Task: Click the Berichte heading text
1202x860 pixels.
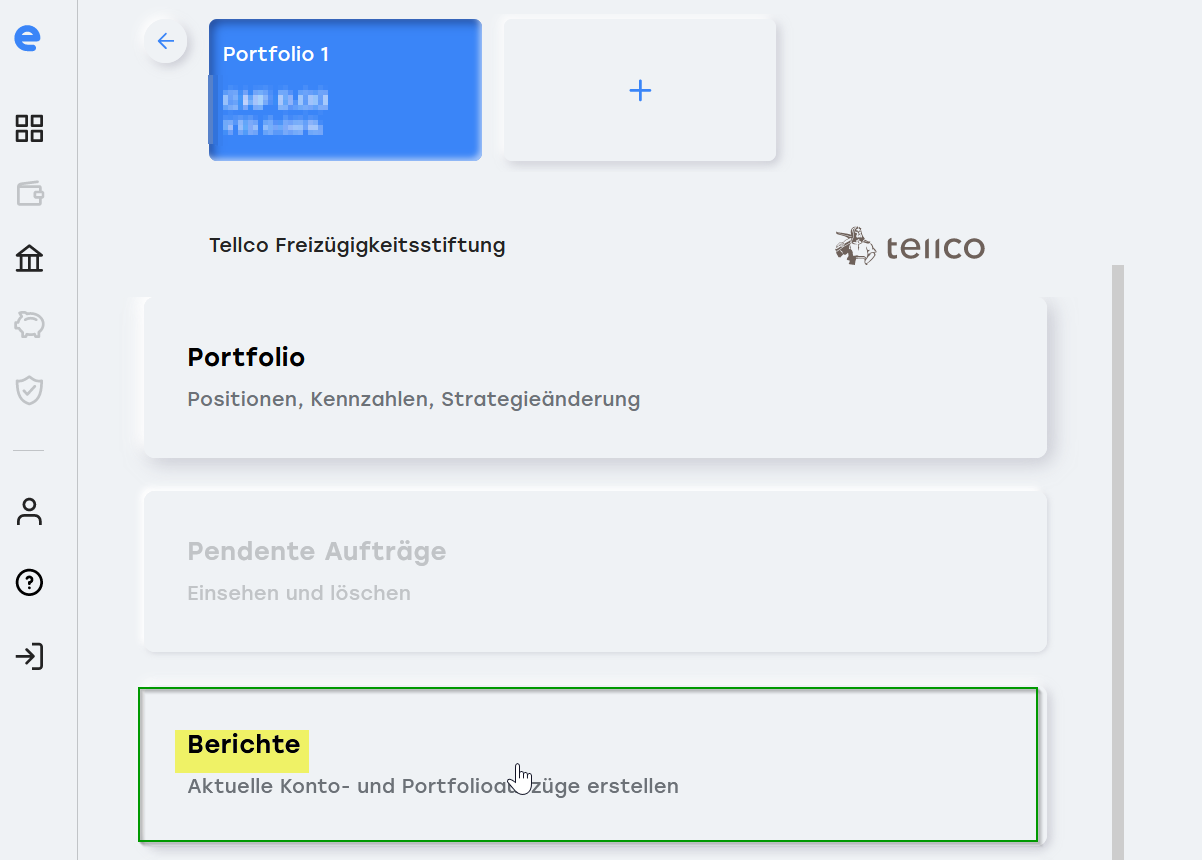Action: click(x=243, y=745)
